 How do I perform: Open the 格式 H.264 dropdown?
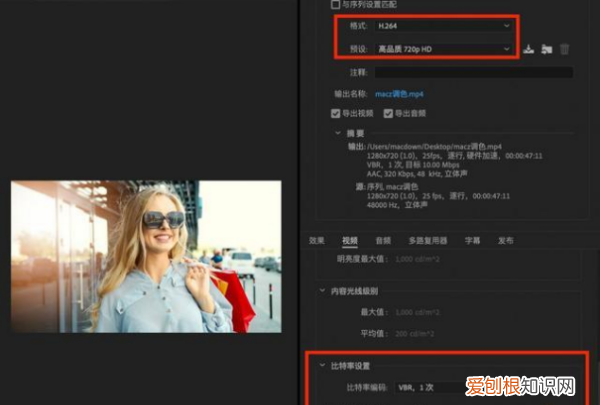point(443,26)
